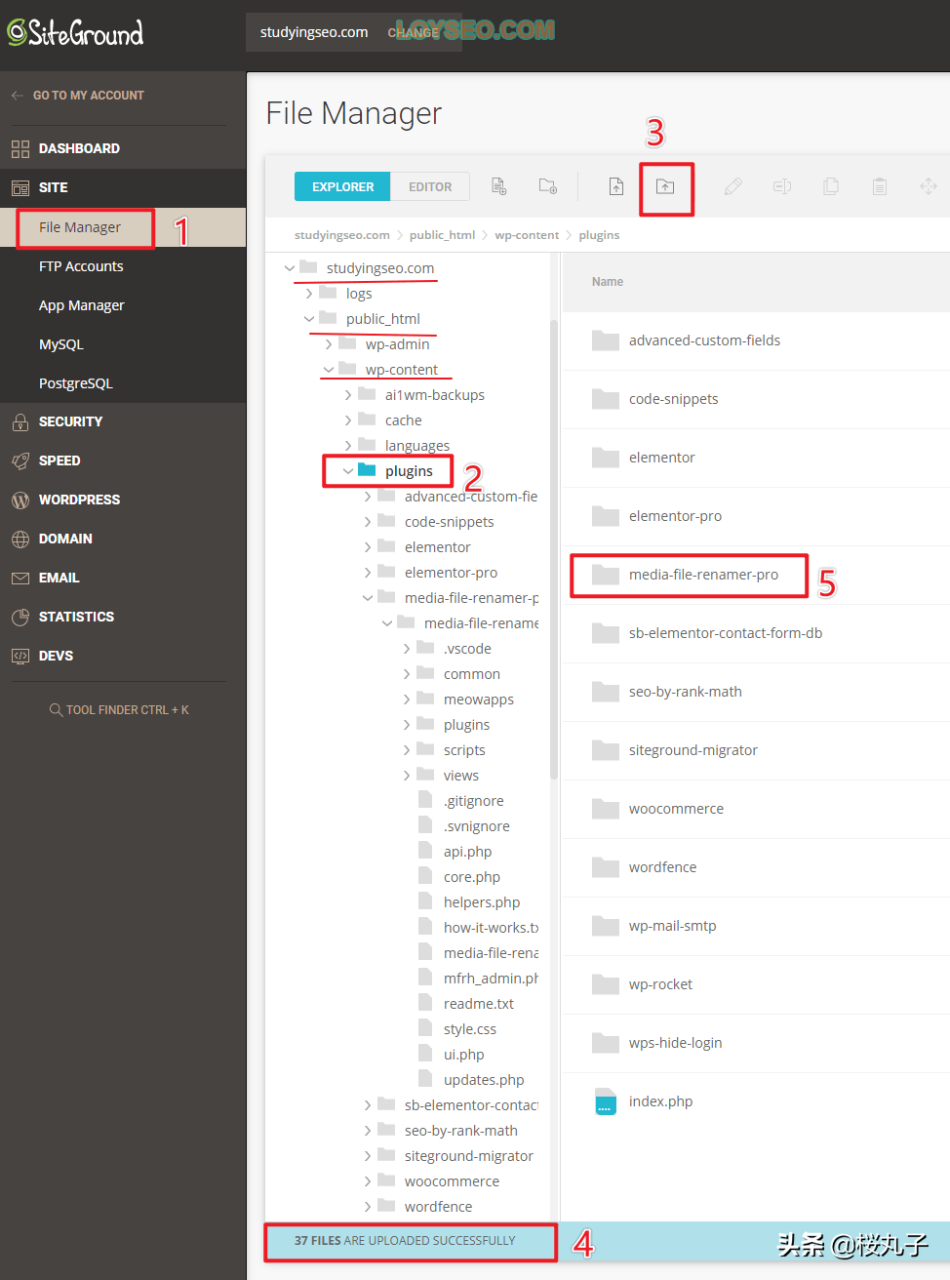Image resolution: width=950 pixels, height=1280 pixels.
Task: Click the Statistics pie chart icon
Action: (20, 617)
